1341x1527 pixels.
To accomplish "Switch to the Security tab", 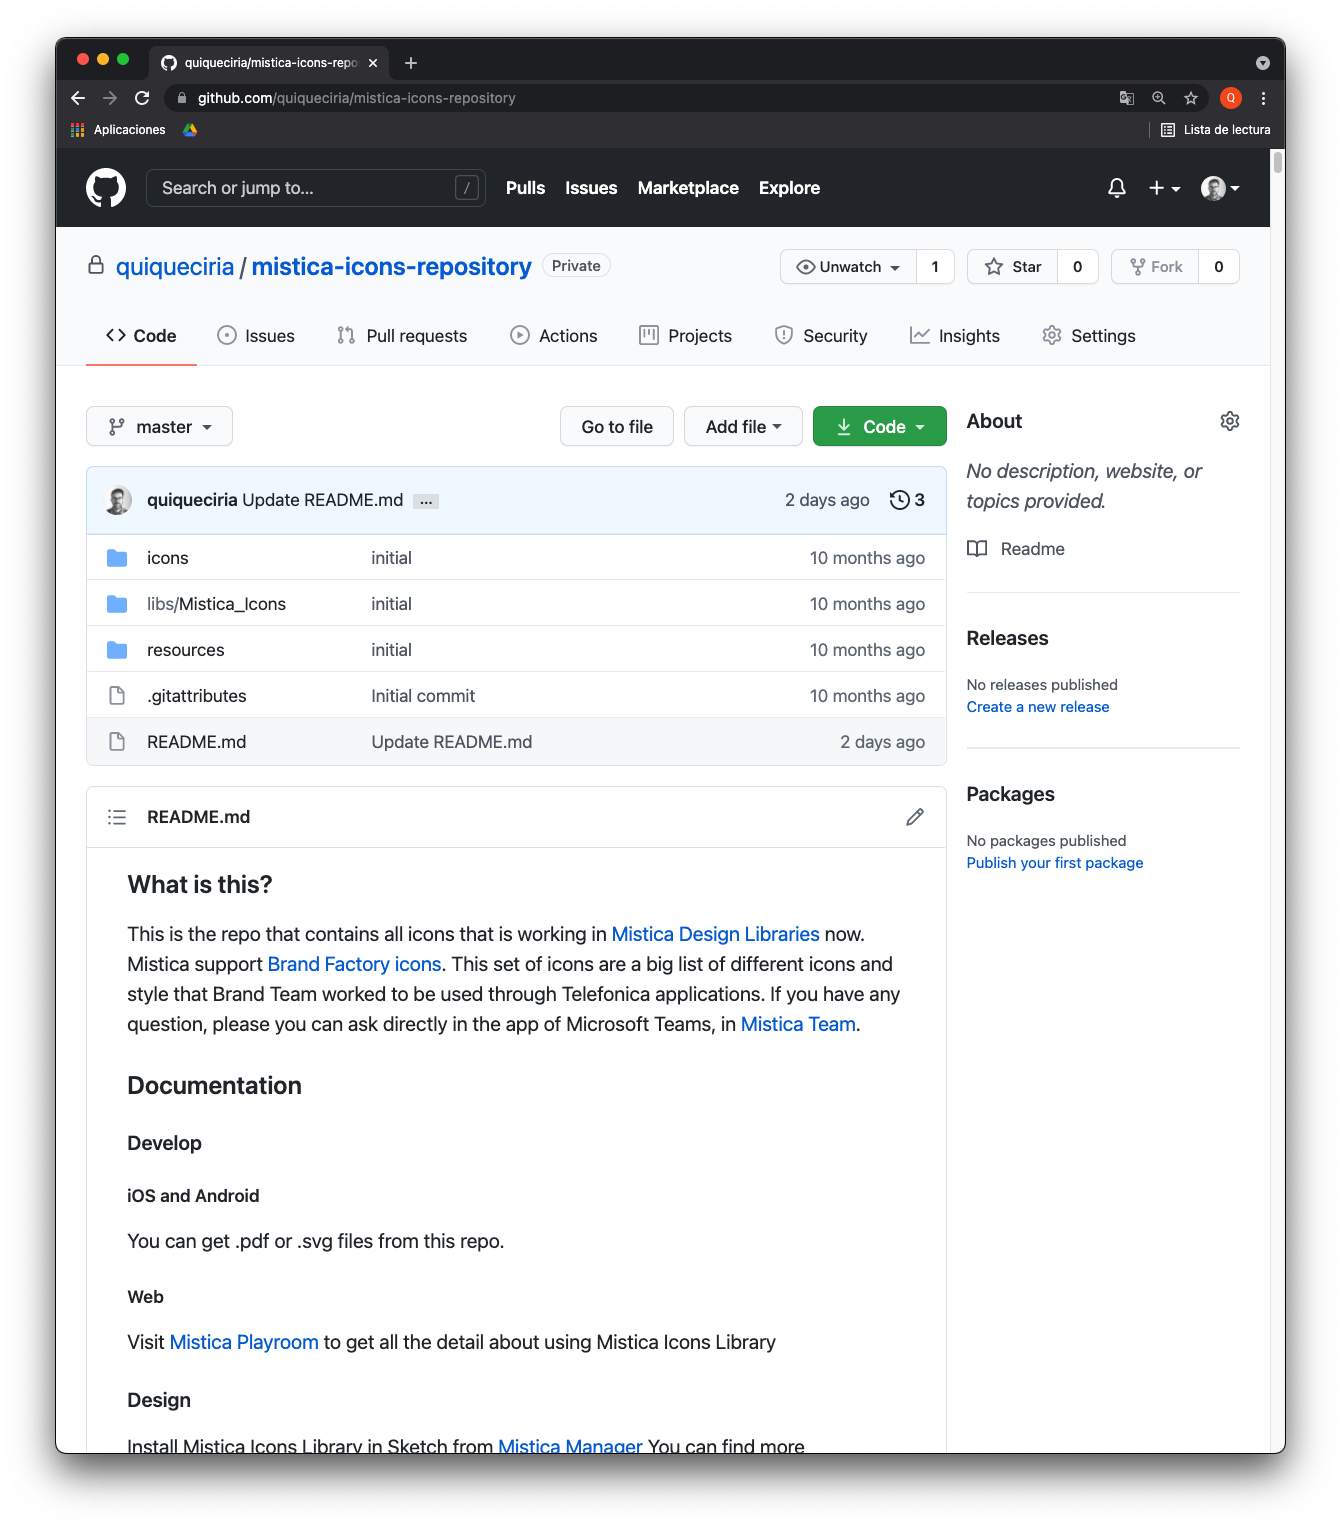I will pos(821,336).
